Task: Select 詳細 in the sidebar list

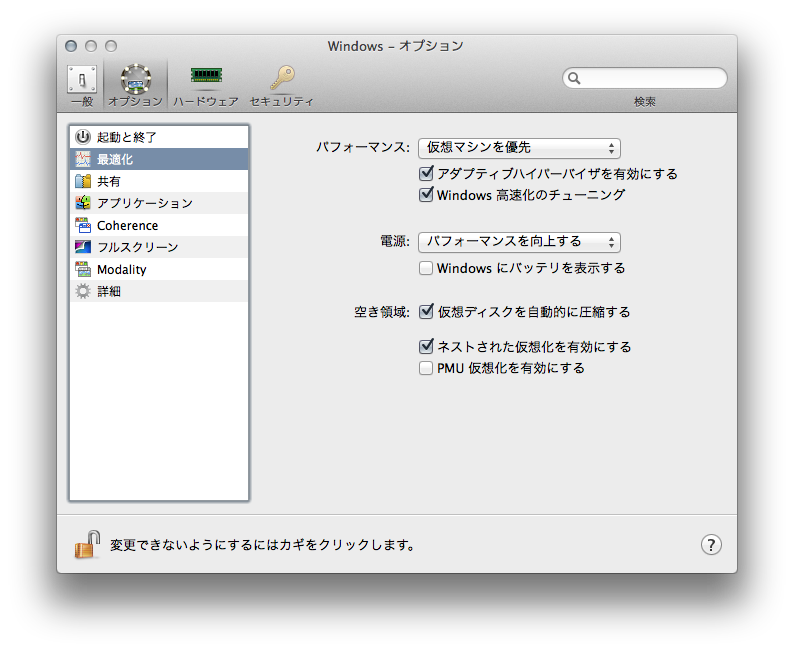Action: pos(159,291)
